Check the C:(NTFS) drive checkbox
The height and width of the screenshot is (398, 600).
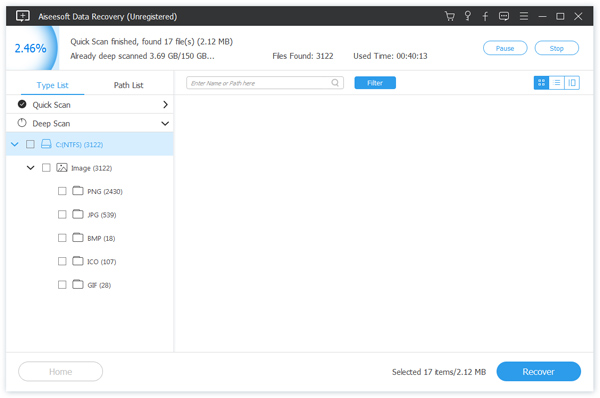pyautogui.click(x=30, y=144)
